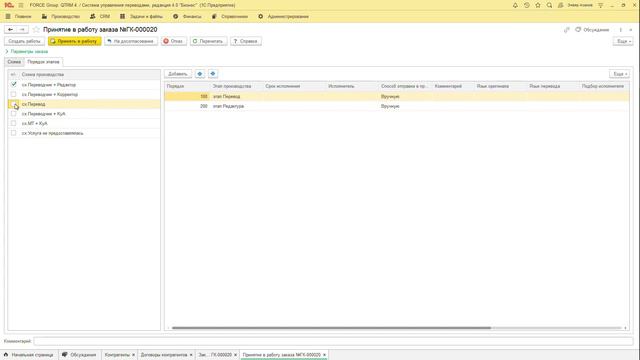Move stage down with the arrow icon
This screenshot has height=360, width=640.
coord(213,74)
